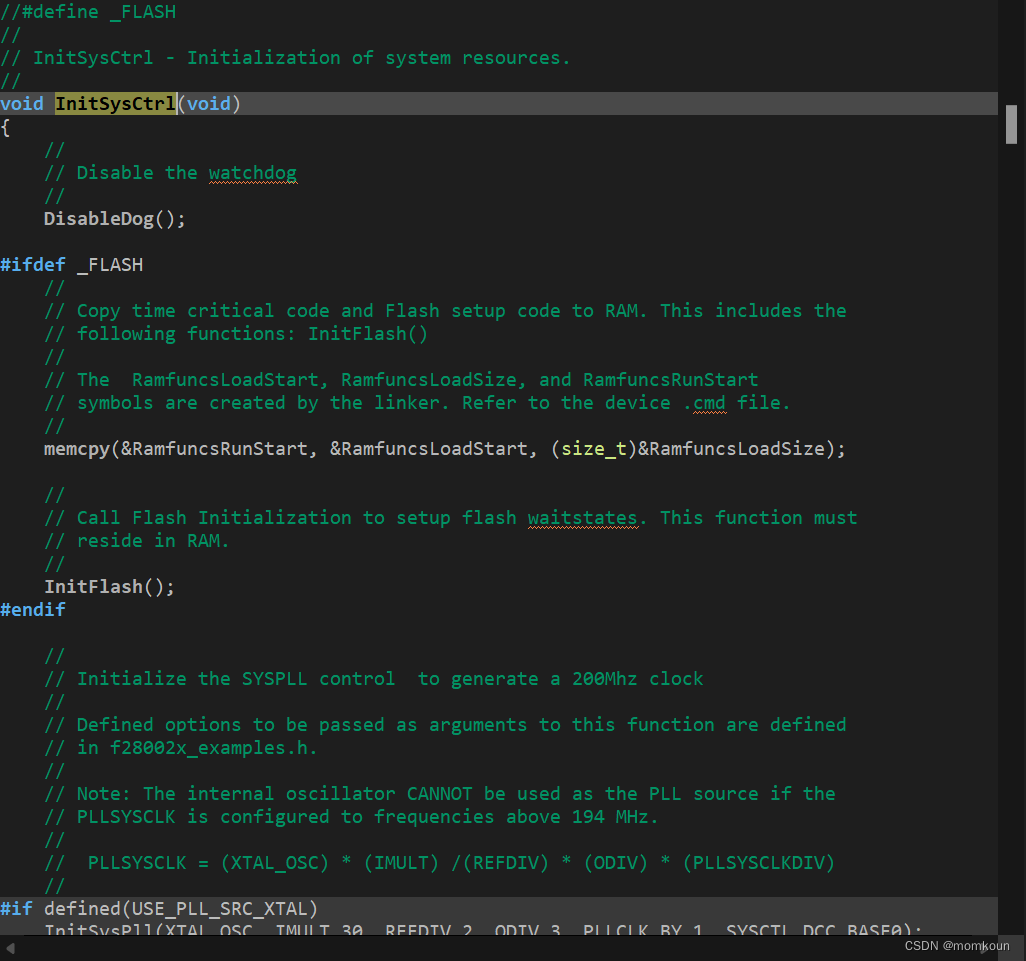Screen dimensions: 1026x961
Task: Click the DisableDog(); function call
Action: coord(115,218)
